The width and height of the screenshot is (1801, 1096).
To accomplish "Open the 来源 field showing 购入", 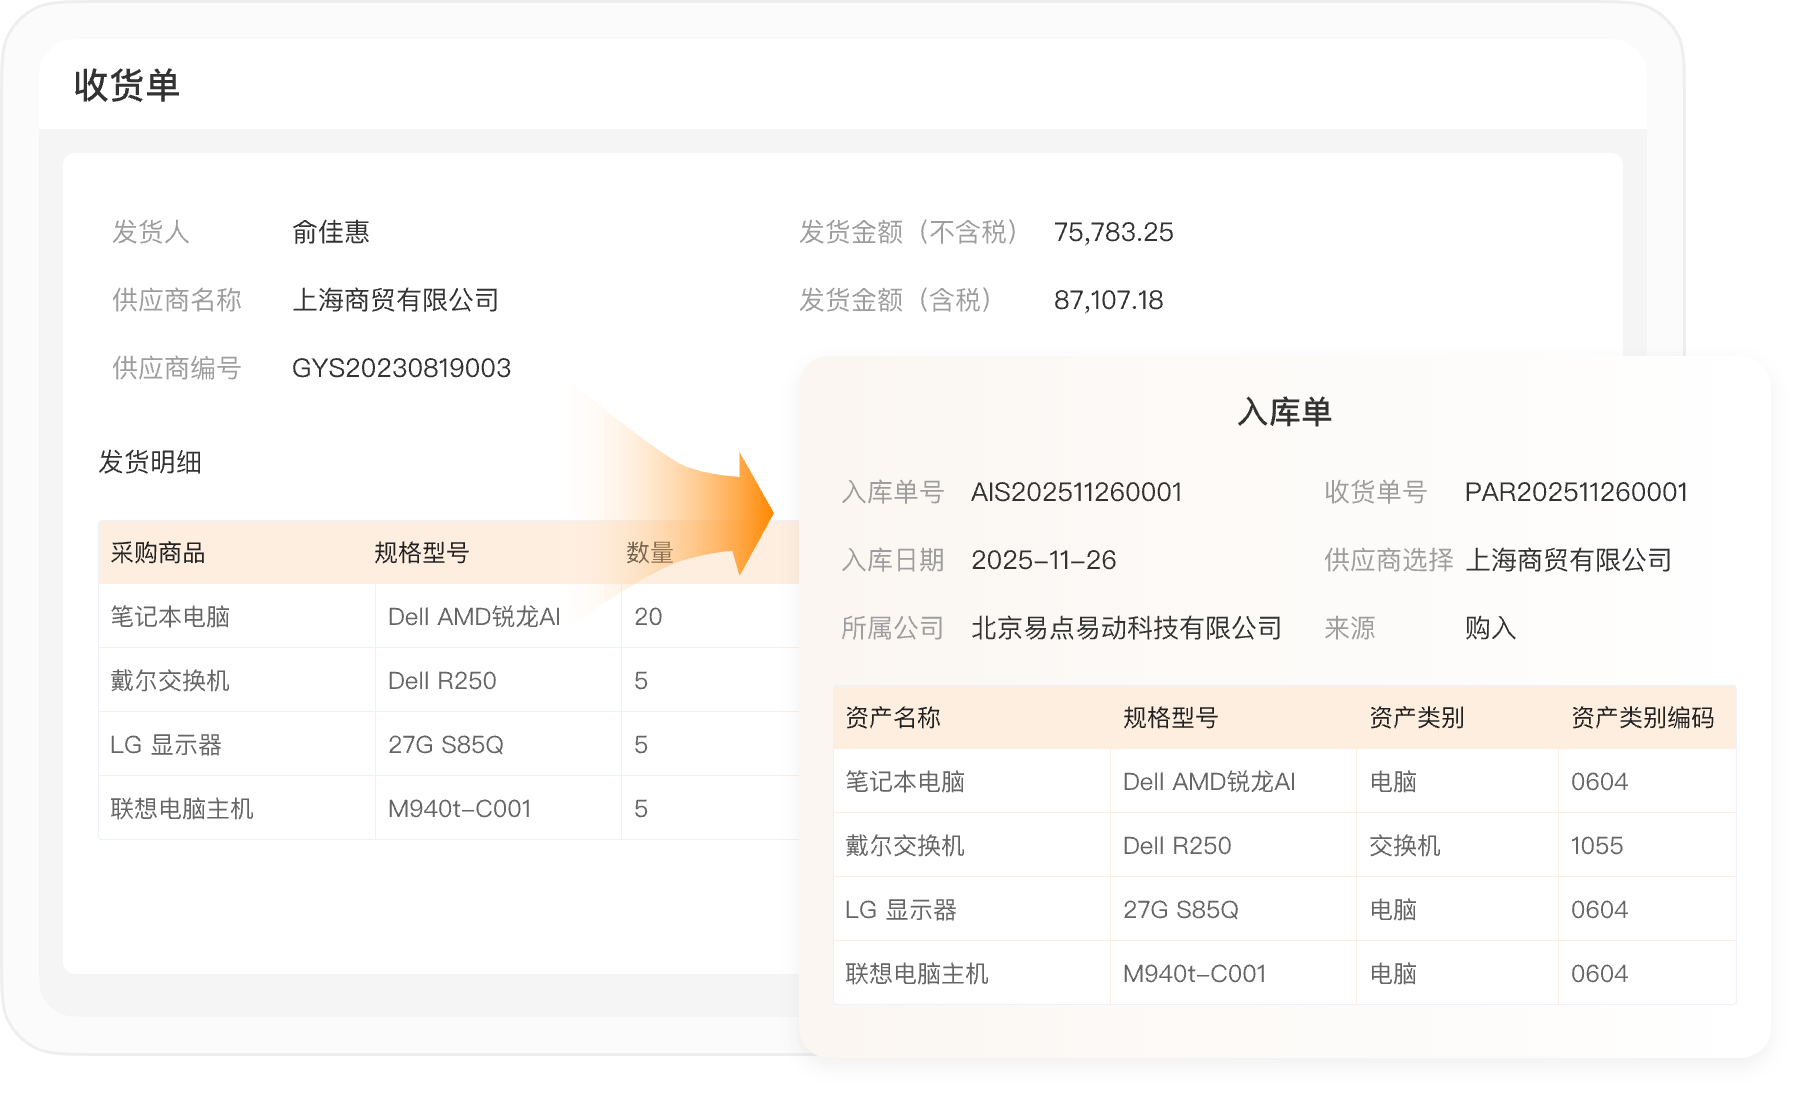I will point(1490,628).
